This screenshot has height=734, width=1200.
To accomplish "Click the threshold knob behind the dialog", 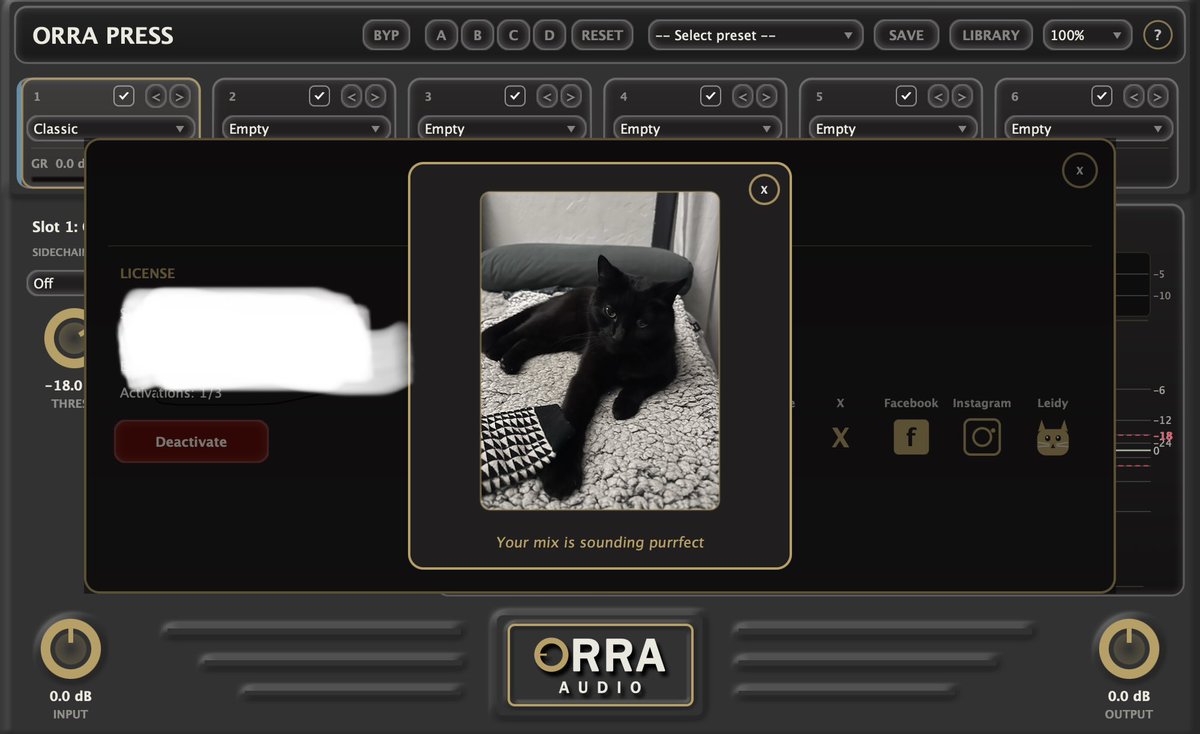I will pos(65,338).
